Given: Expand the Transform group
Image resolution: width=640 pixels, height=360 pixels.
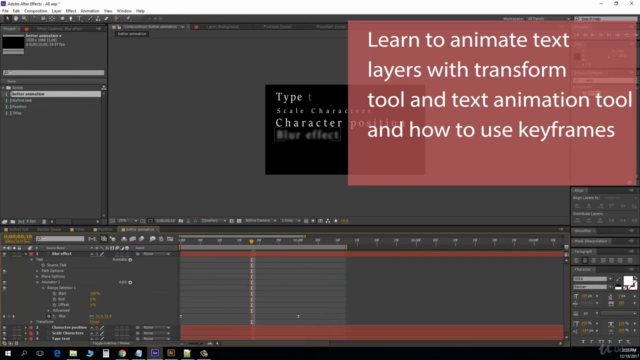Looking at the screenshot, I should [32, 322].
